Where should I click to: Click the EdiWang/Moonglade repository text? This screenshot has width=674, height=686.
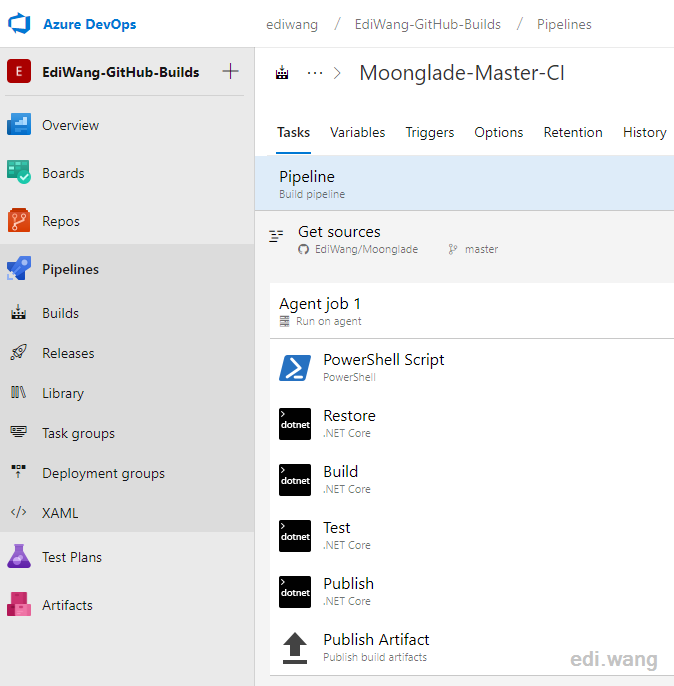[367, 249]
